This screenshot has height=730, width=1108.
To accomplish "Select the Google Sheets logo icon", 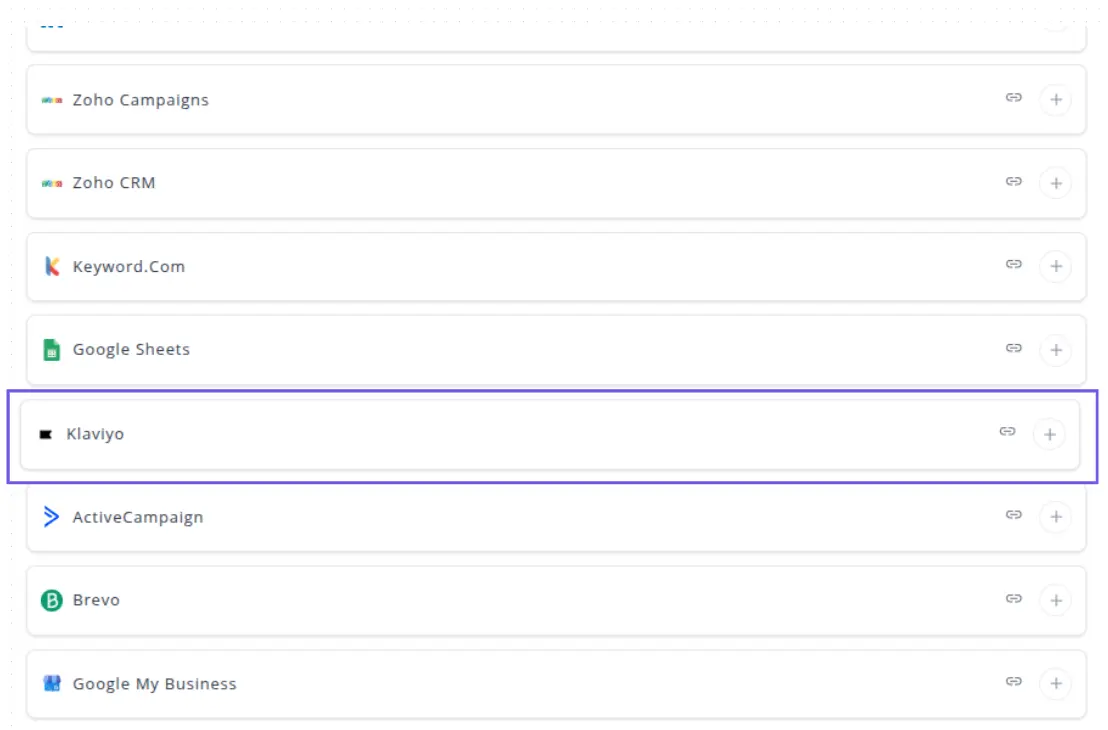I will coord(51,350).
